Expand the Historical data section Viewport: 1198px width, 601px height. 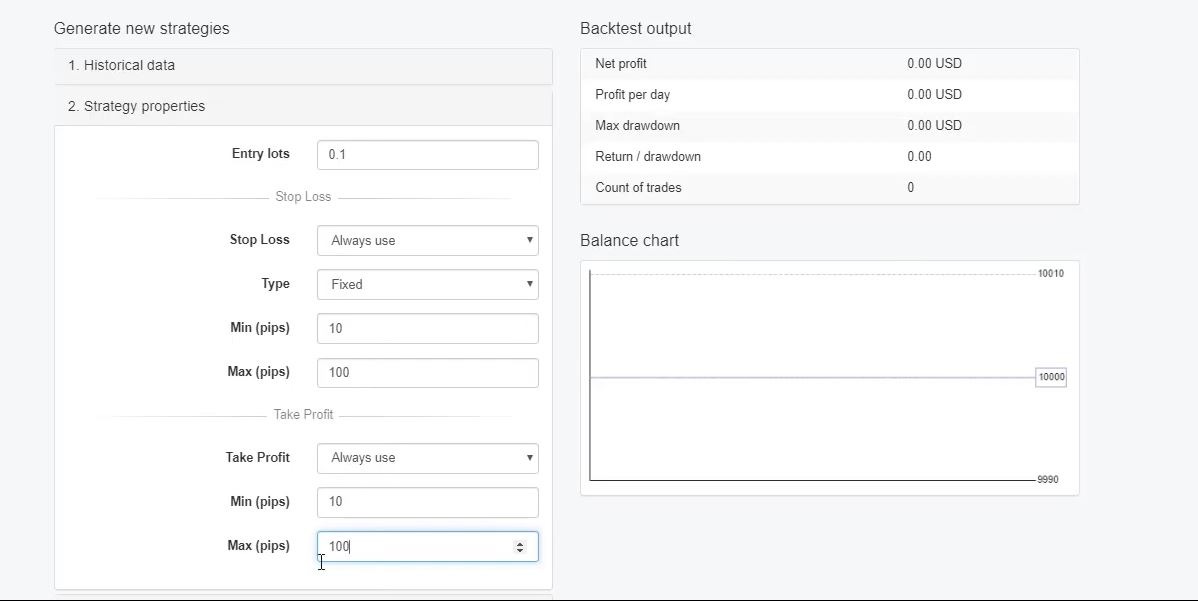[x=121, y=66]
